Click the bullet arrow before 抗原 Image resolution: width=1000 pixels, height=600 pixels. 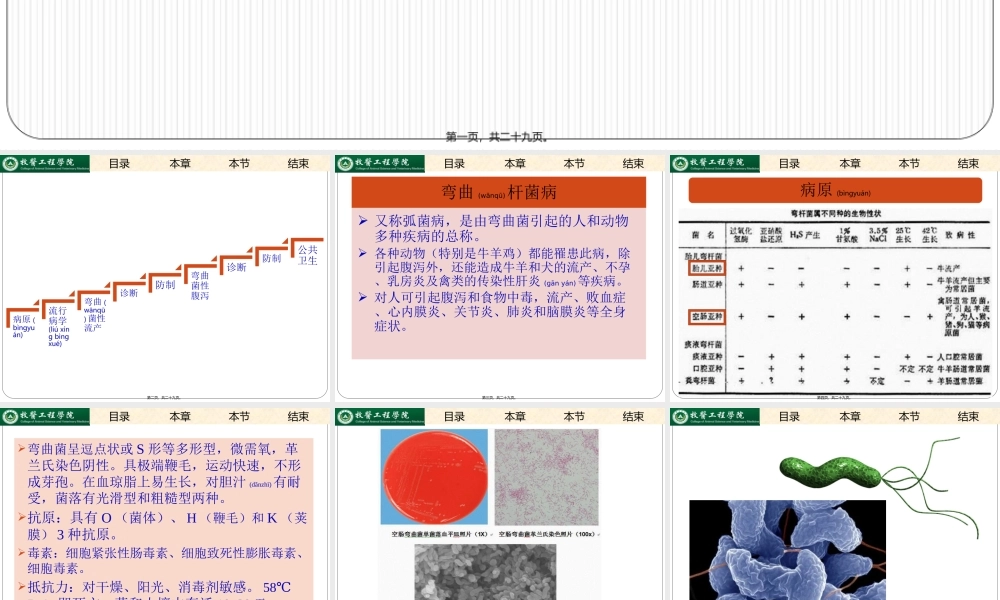click(22, 517)
